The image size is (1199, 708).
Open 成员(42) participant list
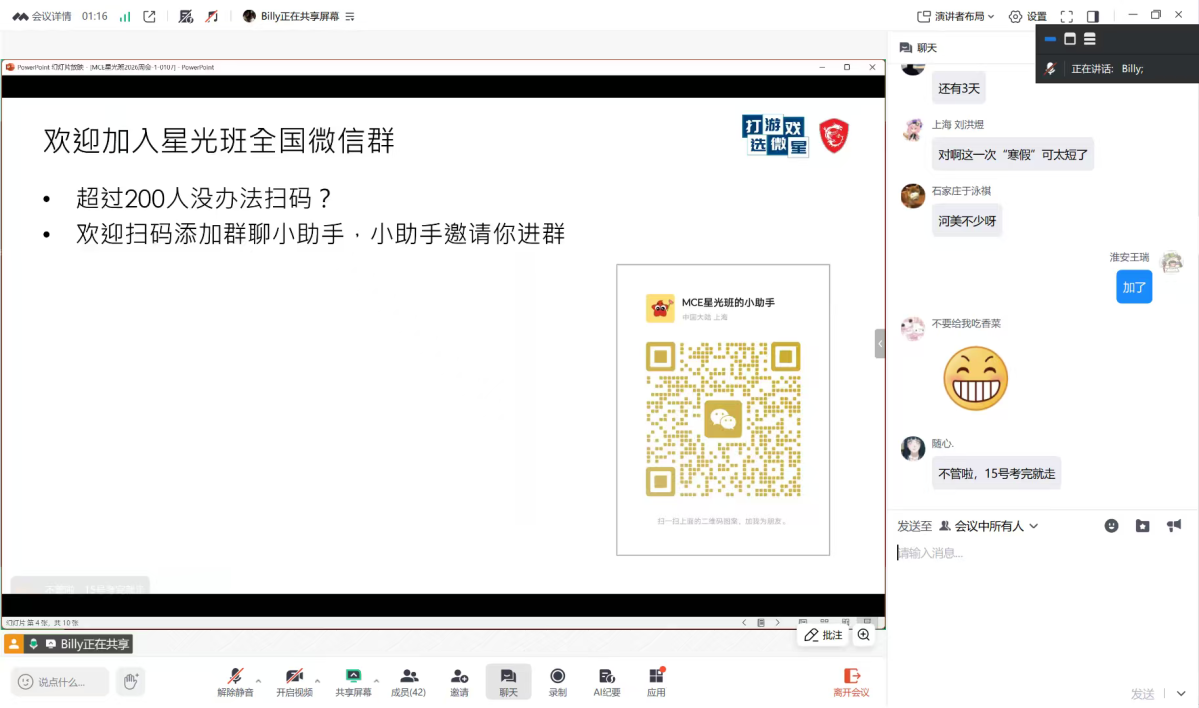pos(408,682)
